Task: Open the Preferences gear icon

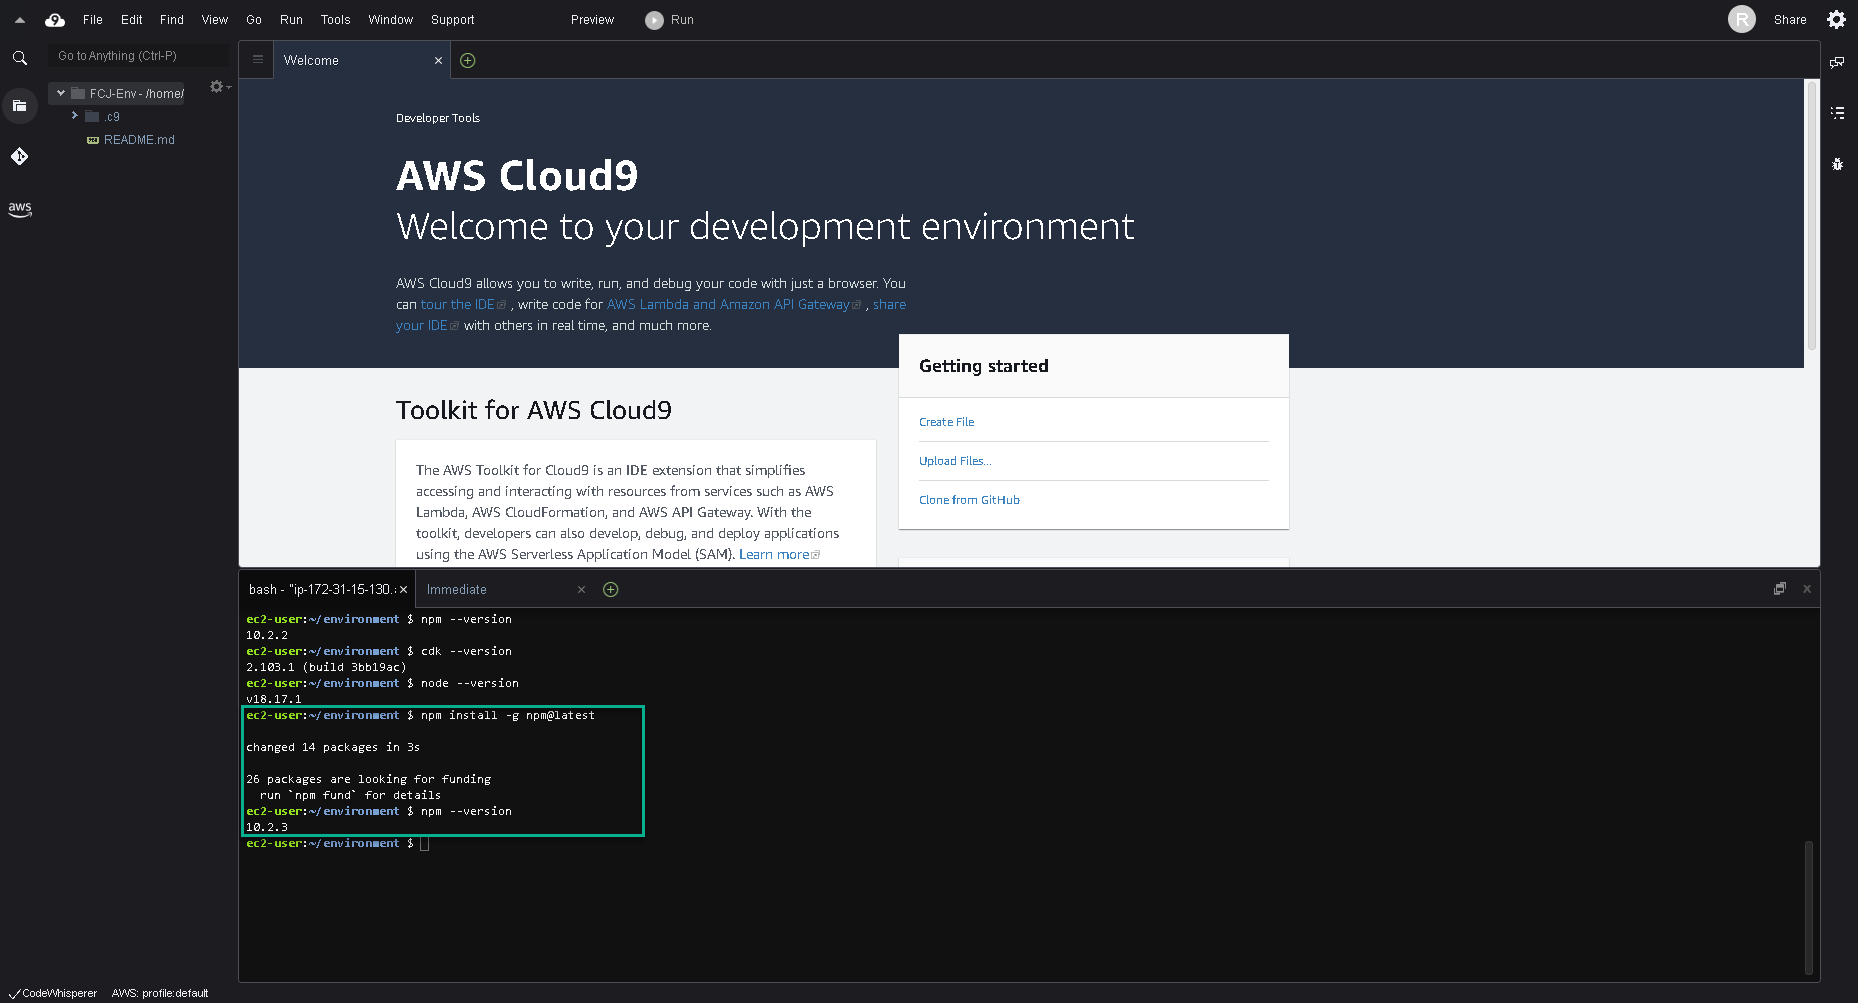Action: [1836, 19]
